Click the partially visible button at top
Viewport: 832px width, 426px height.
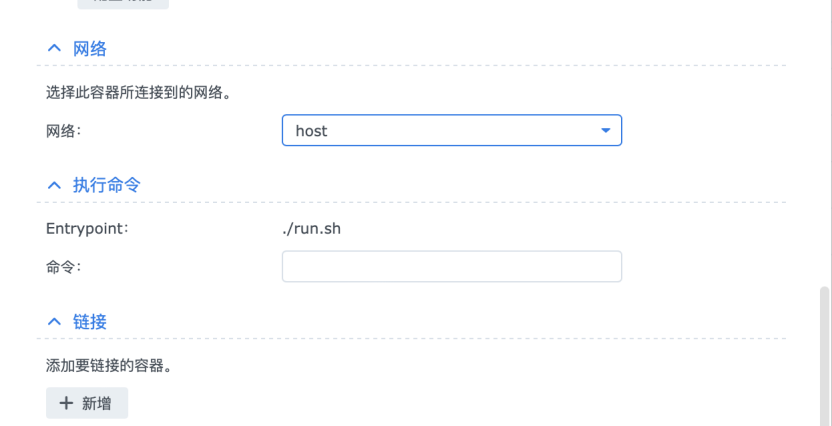click(123, 4)
